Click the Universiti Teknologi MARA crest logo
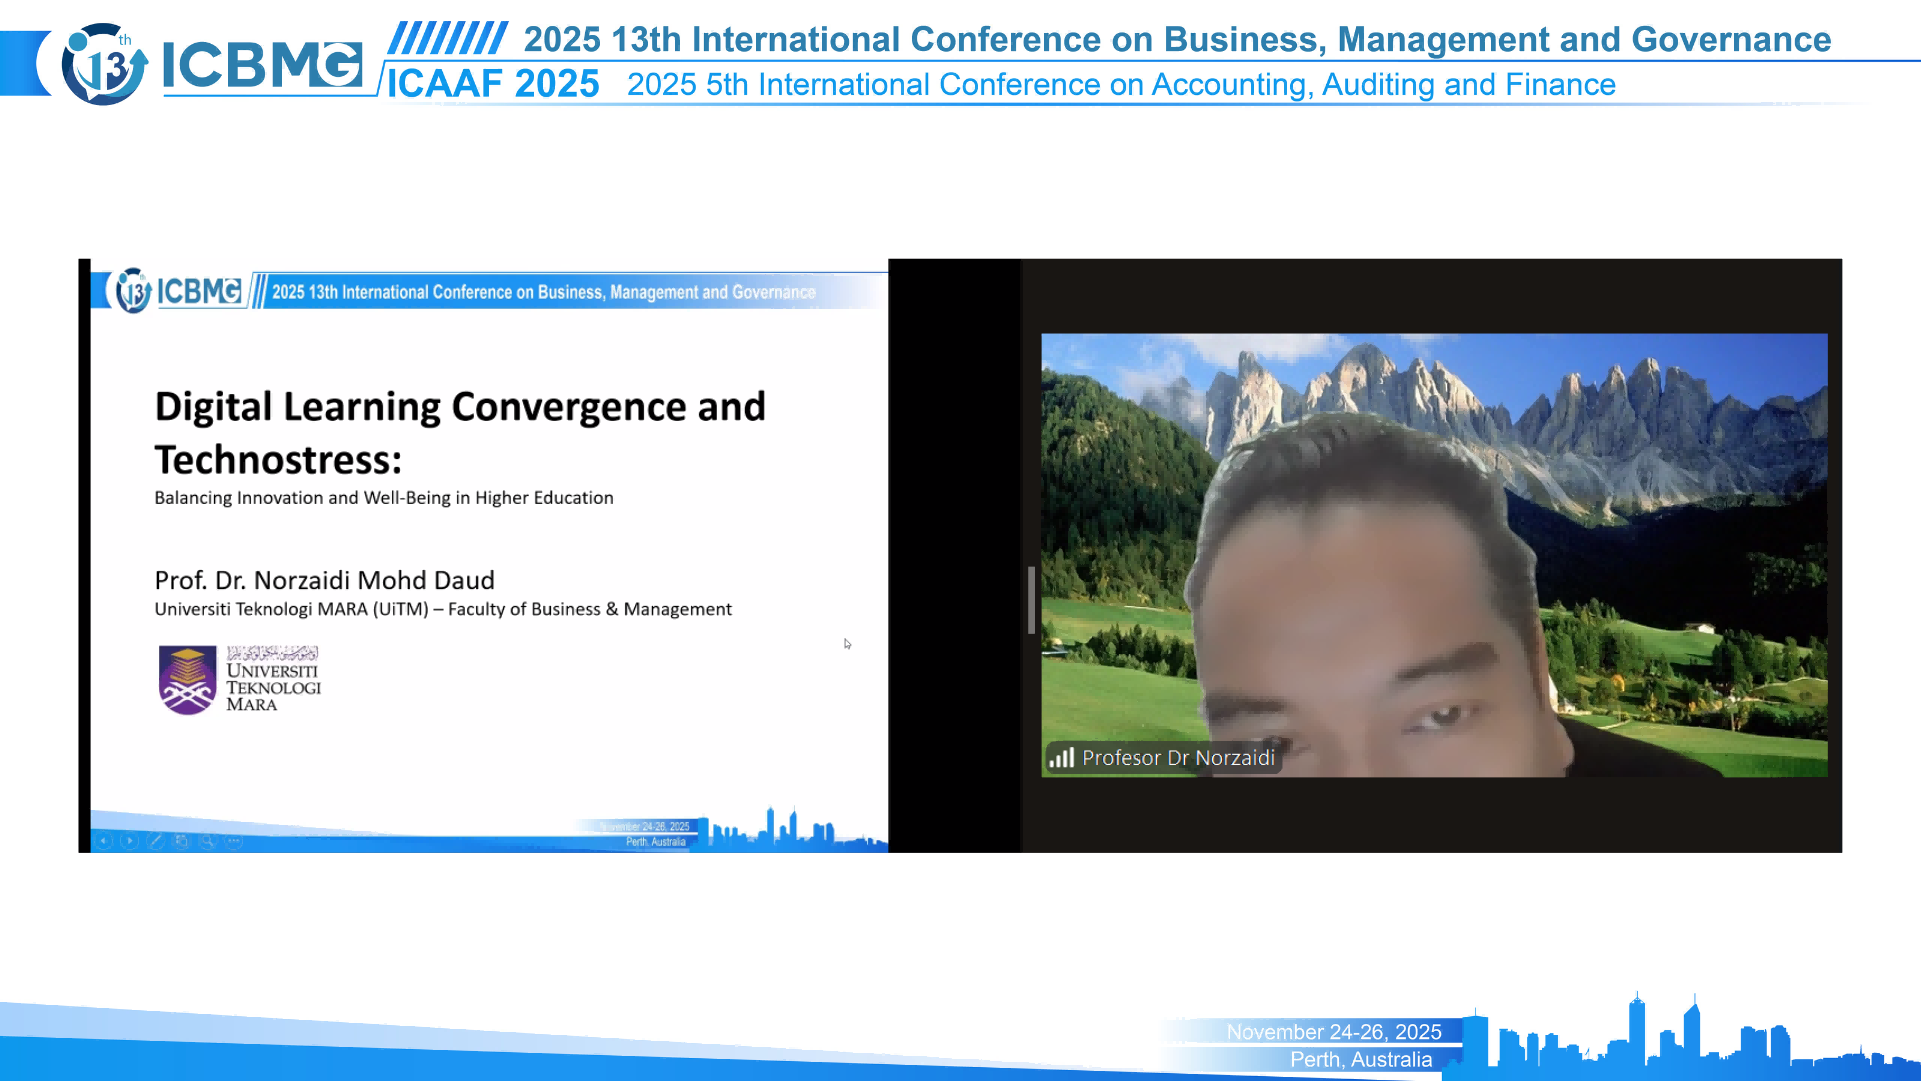This screenshot has width=1921, height=1081. tap(187, 680)
